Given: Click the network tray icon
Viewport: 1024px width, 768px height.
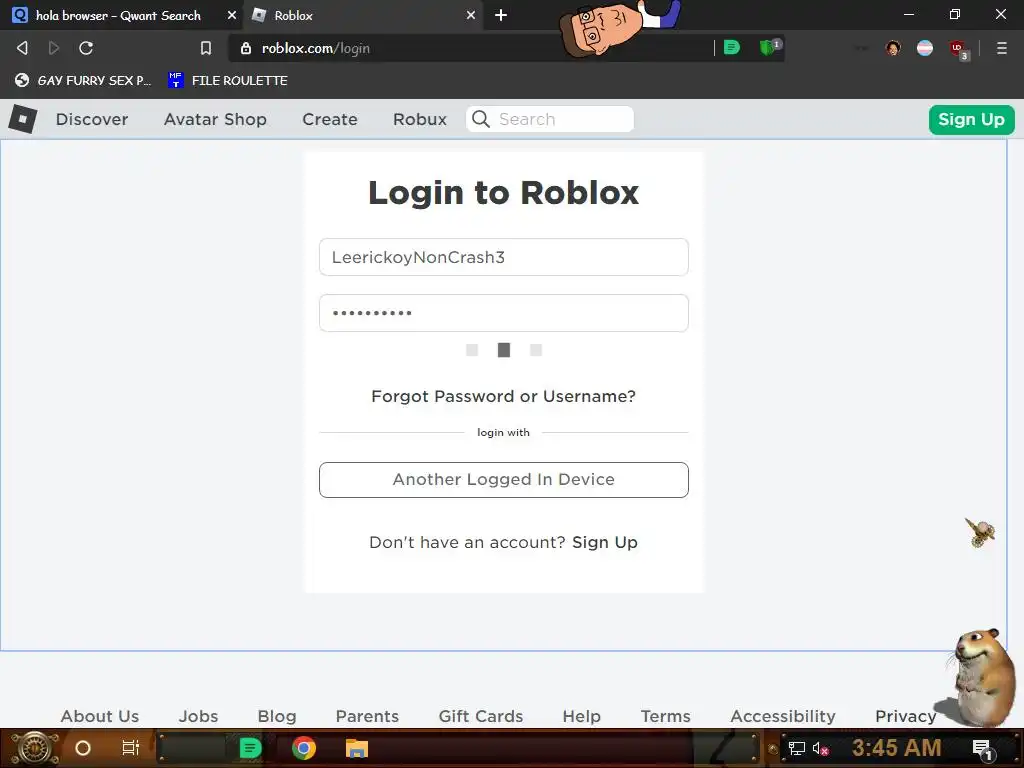Looking at the screenshot, I should point(797,748).
